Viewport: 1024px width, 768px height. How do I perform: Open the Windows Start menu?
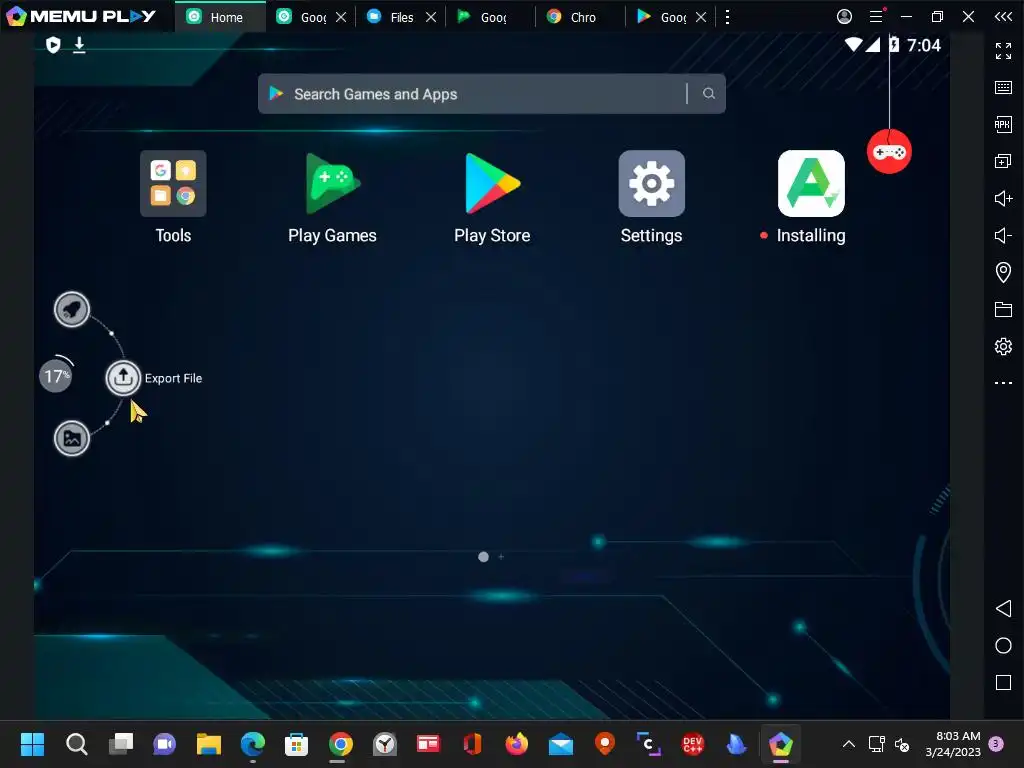tap(32, 744)
